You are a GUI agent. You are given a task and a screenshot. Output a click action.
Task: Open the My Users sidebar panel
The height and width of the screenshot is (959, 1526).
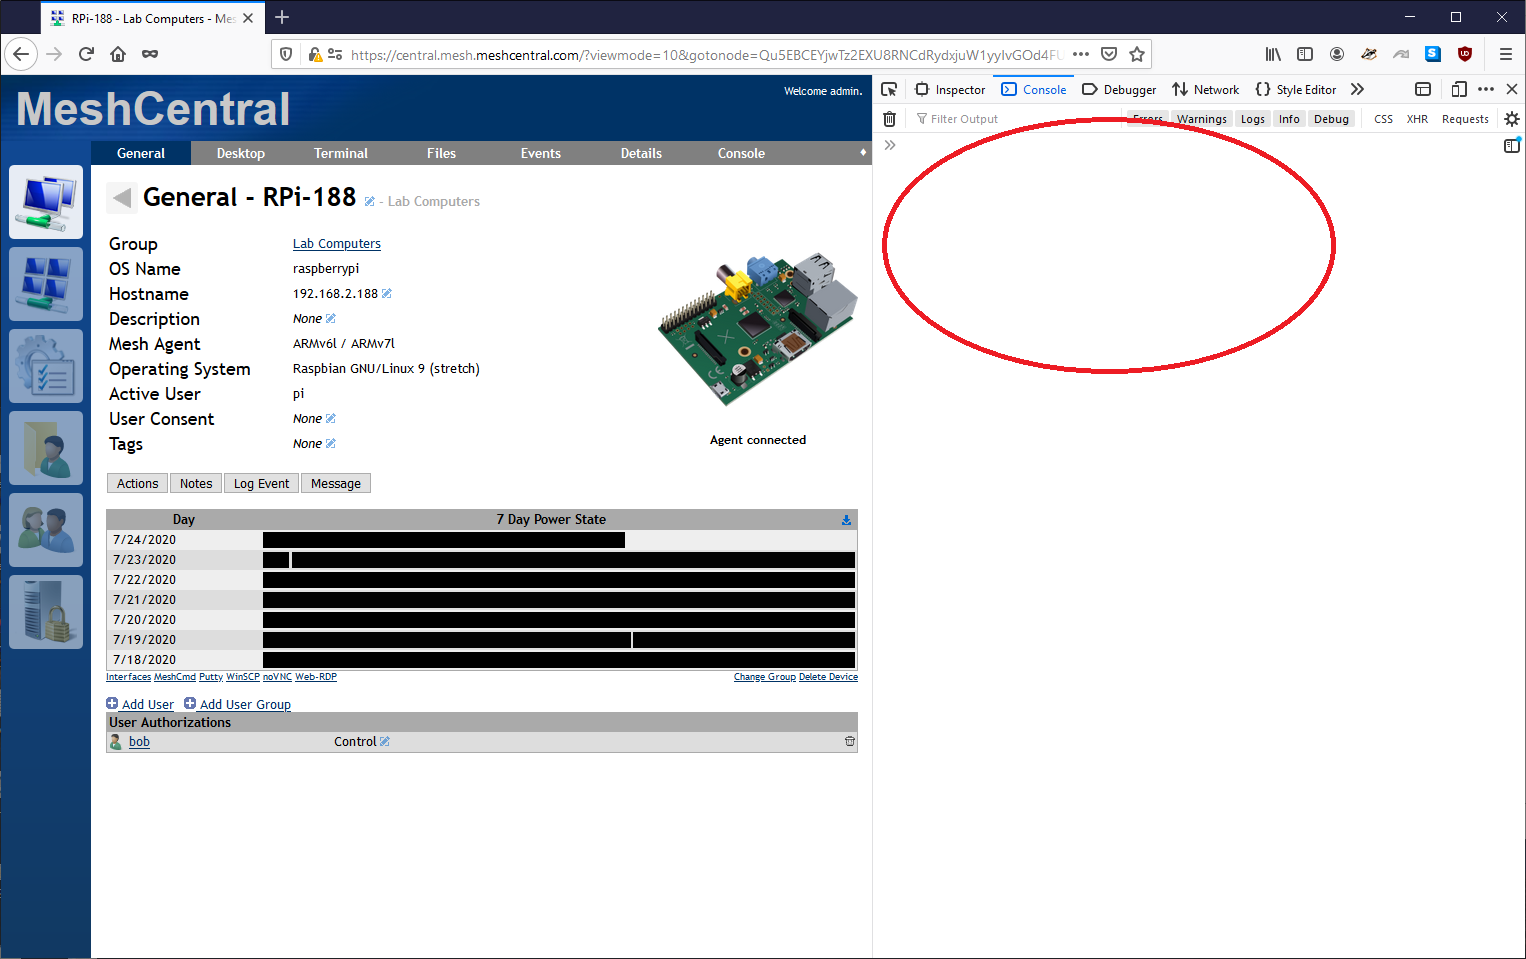(x=46, y=529)
